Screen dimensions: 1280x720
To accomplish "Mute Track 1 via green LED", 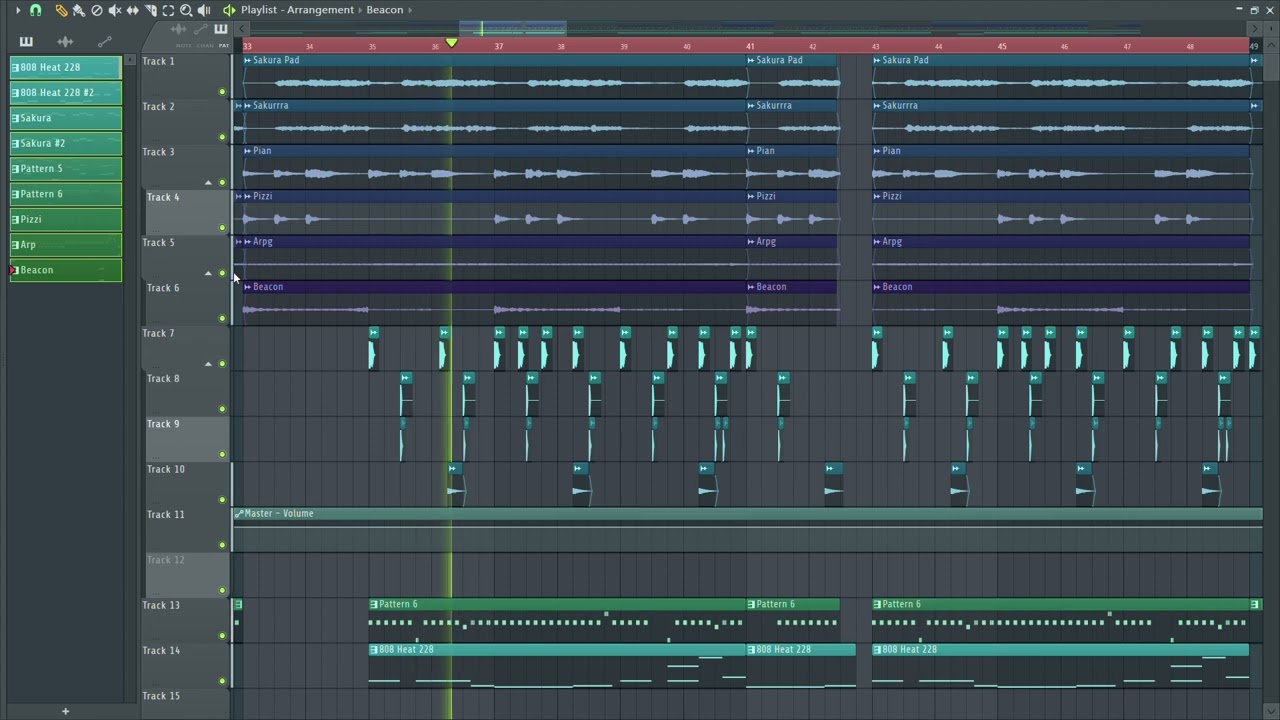I will coord(222,92).
